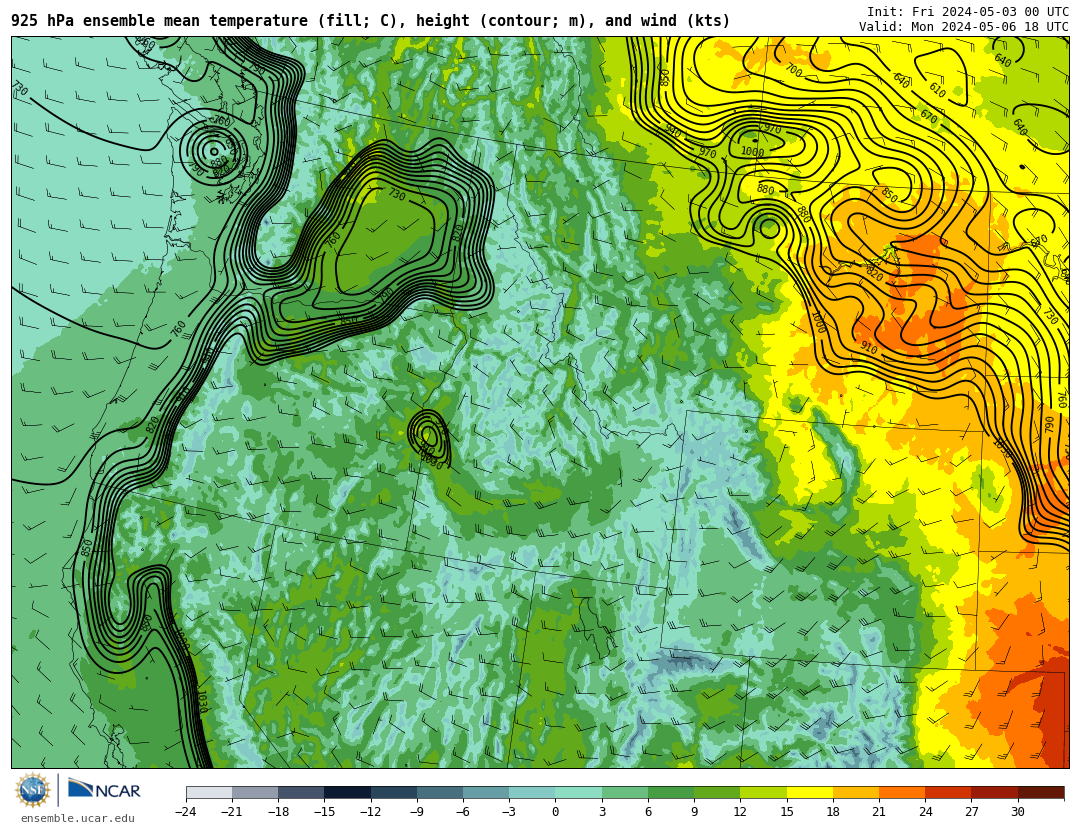The width and height of the screenshot is (1080, 831).
Task: Select the map title starting '925 hPa ensemble mean'
Action: [371, 21]
